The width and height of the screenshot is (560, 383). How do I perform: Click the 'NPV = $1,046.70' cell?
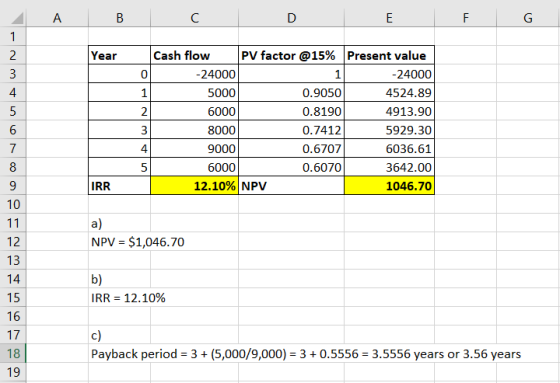(138, 242)
